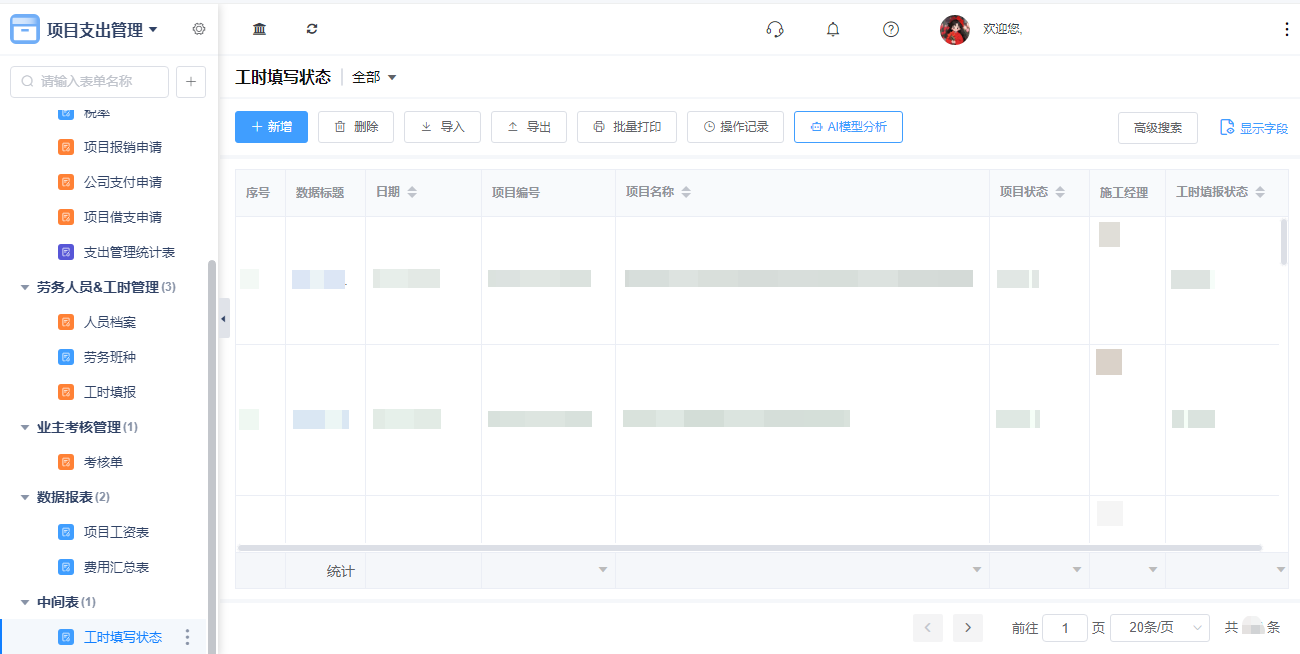Open the help question mark icon
The width and height of the screenshot is (1300, 654).
(x=891, y=29)
